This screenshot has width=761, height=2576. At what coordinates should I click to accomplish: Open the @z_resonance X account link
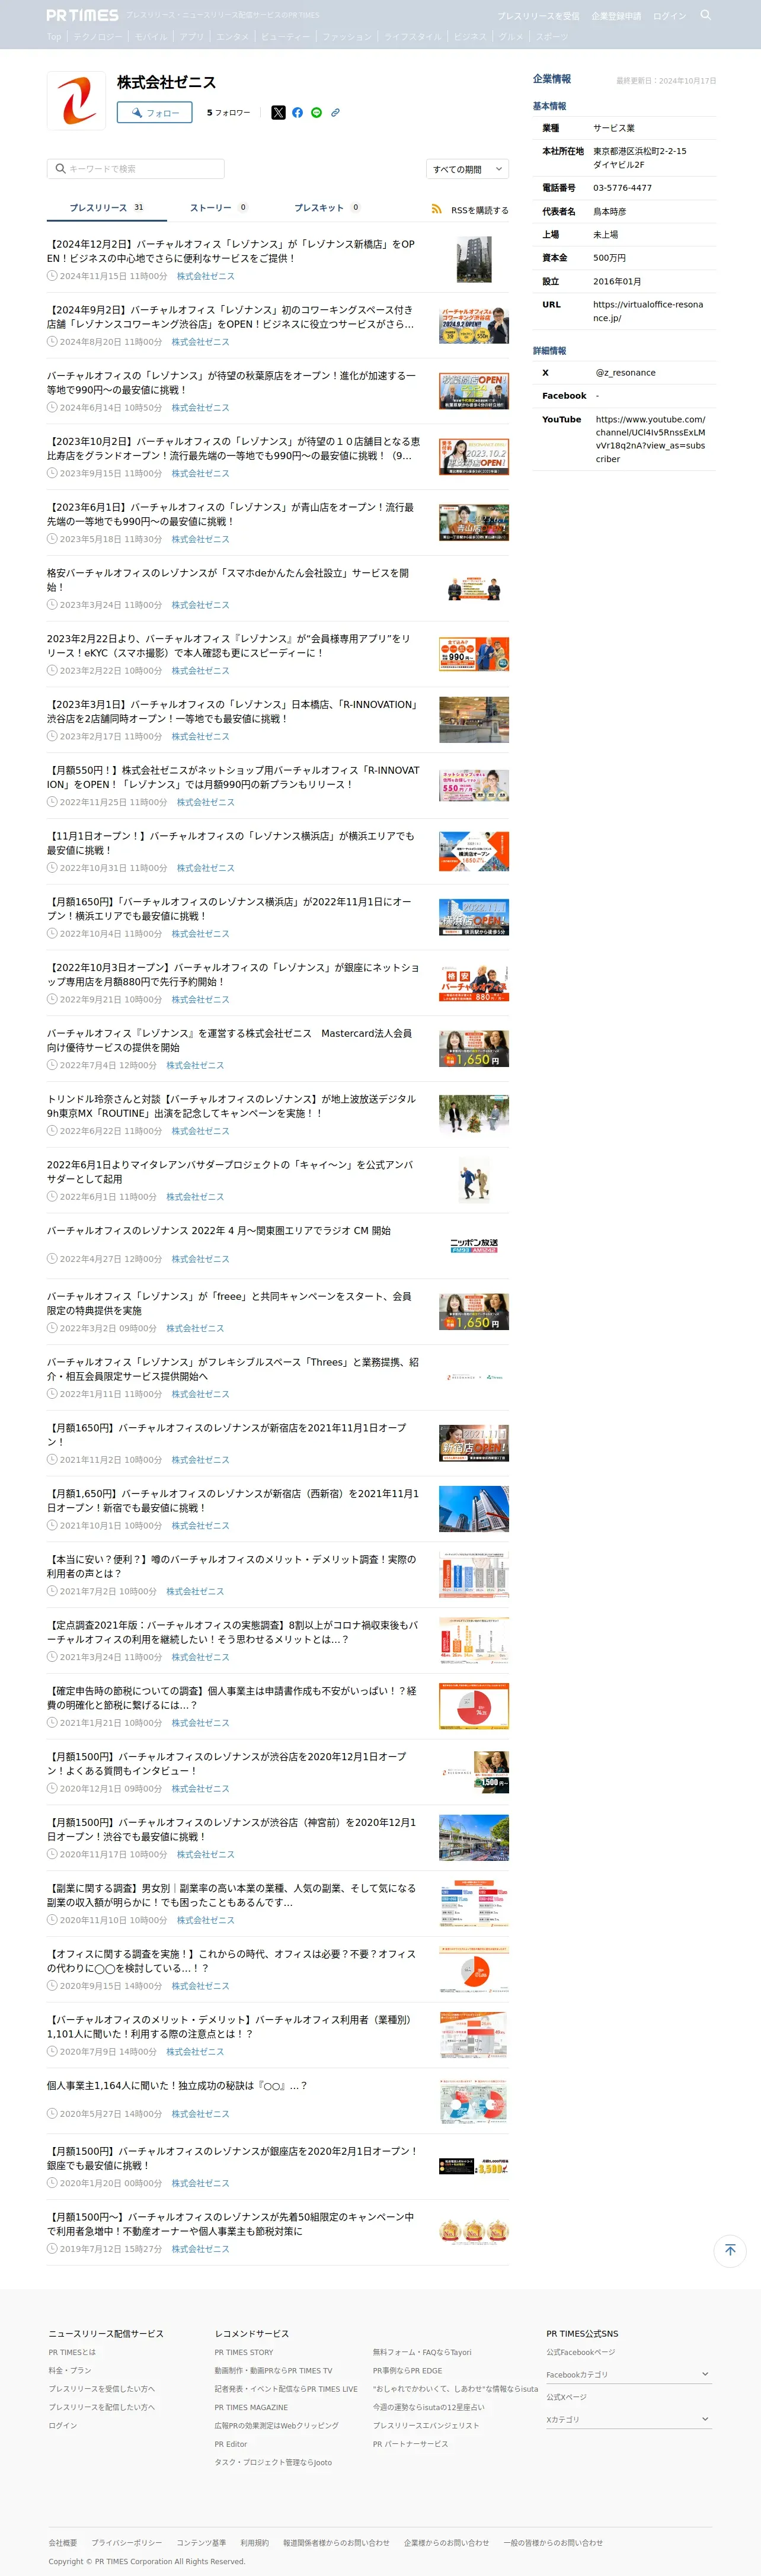click(626, 373)
